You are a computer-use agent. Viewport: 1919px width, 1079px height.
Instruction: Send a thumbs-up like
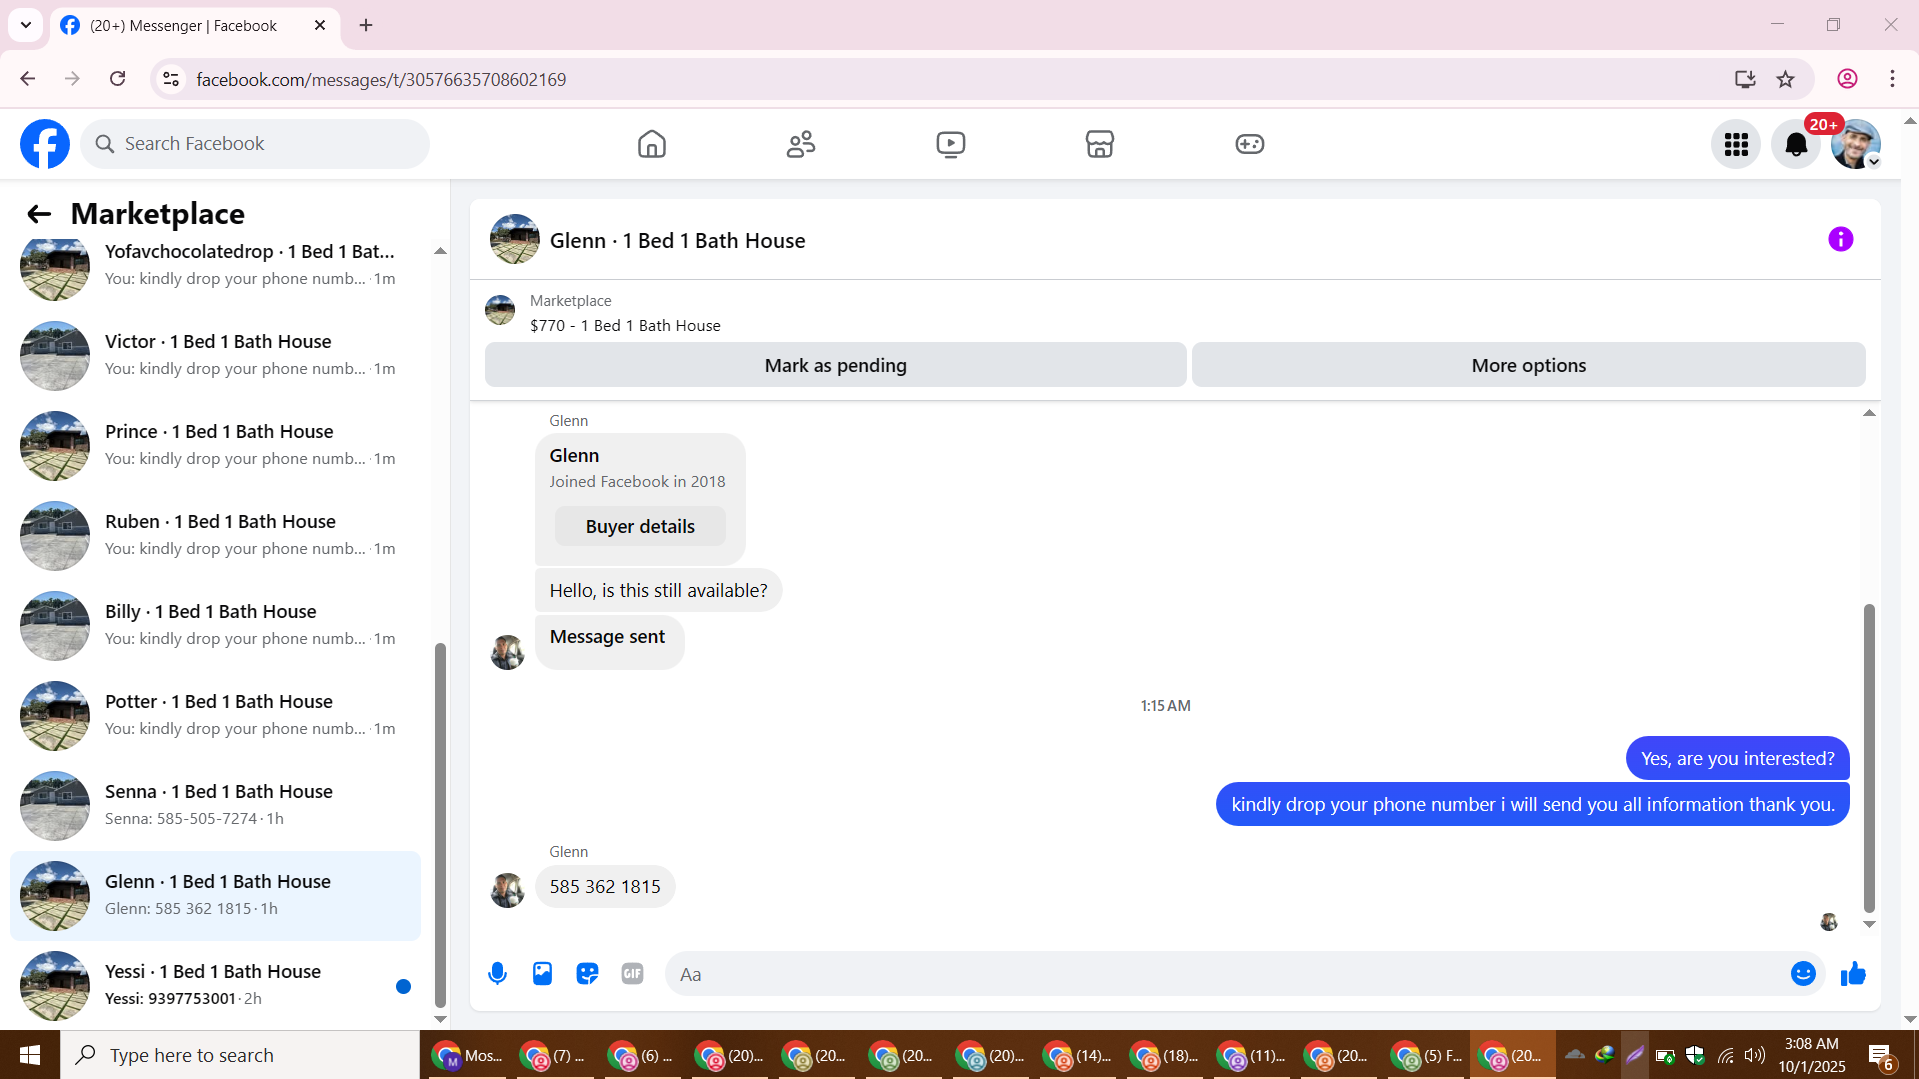click(x=1853, y=973)
